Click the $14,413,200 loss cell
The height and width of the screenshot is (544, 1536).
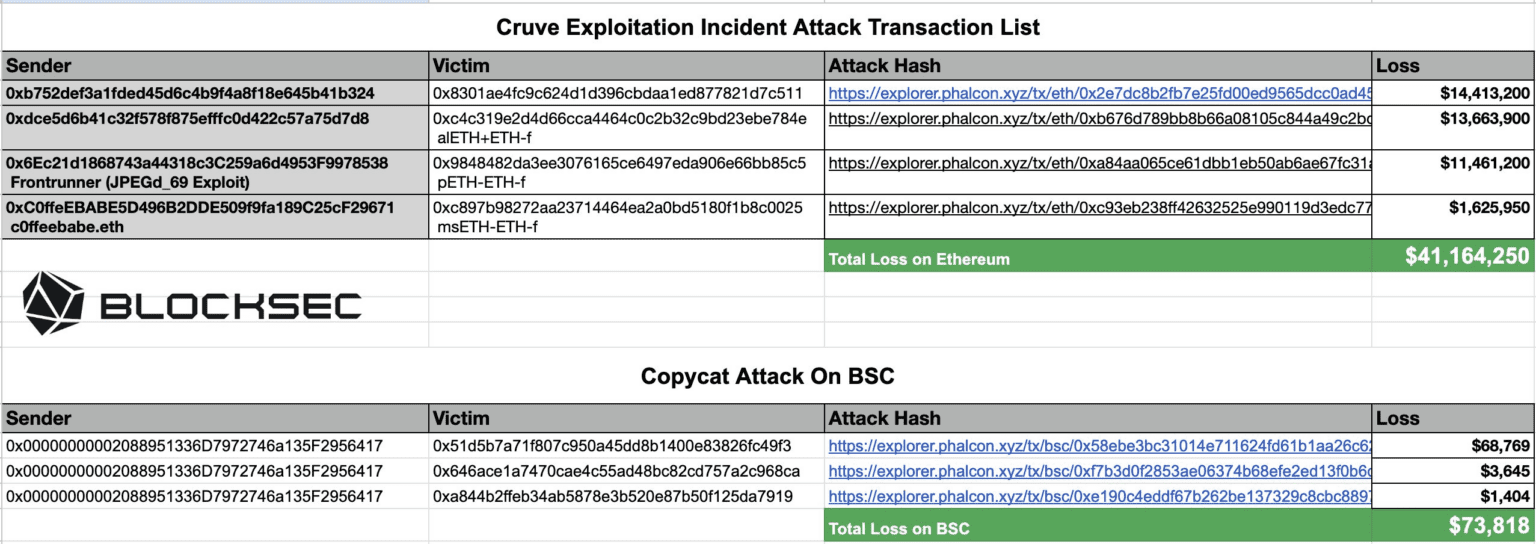[x=1452, y=93]
